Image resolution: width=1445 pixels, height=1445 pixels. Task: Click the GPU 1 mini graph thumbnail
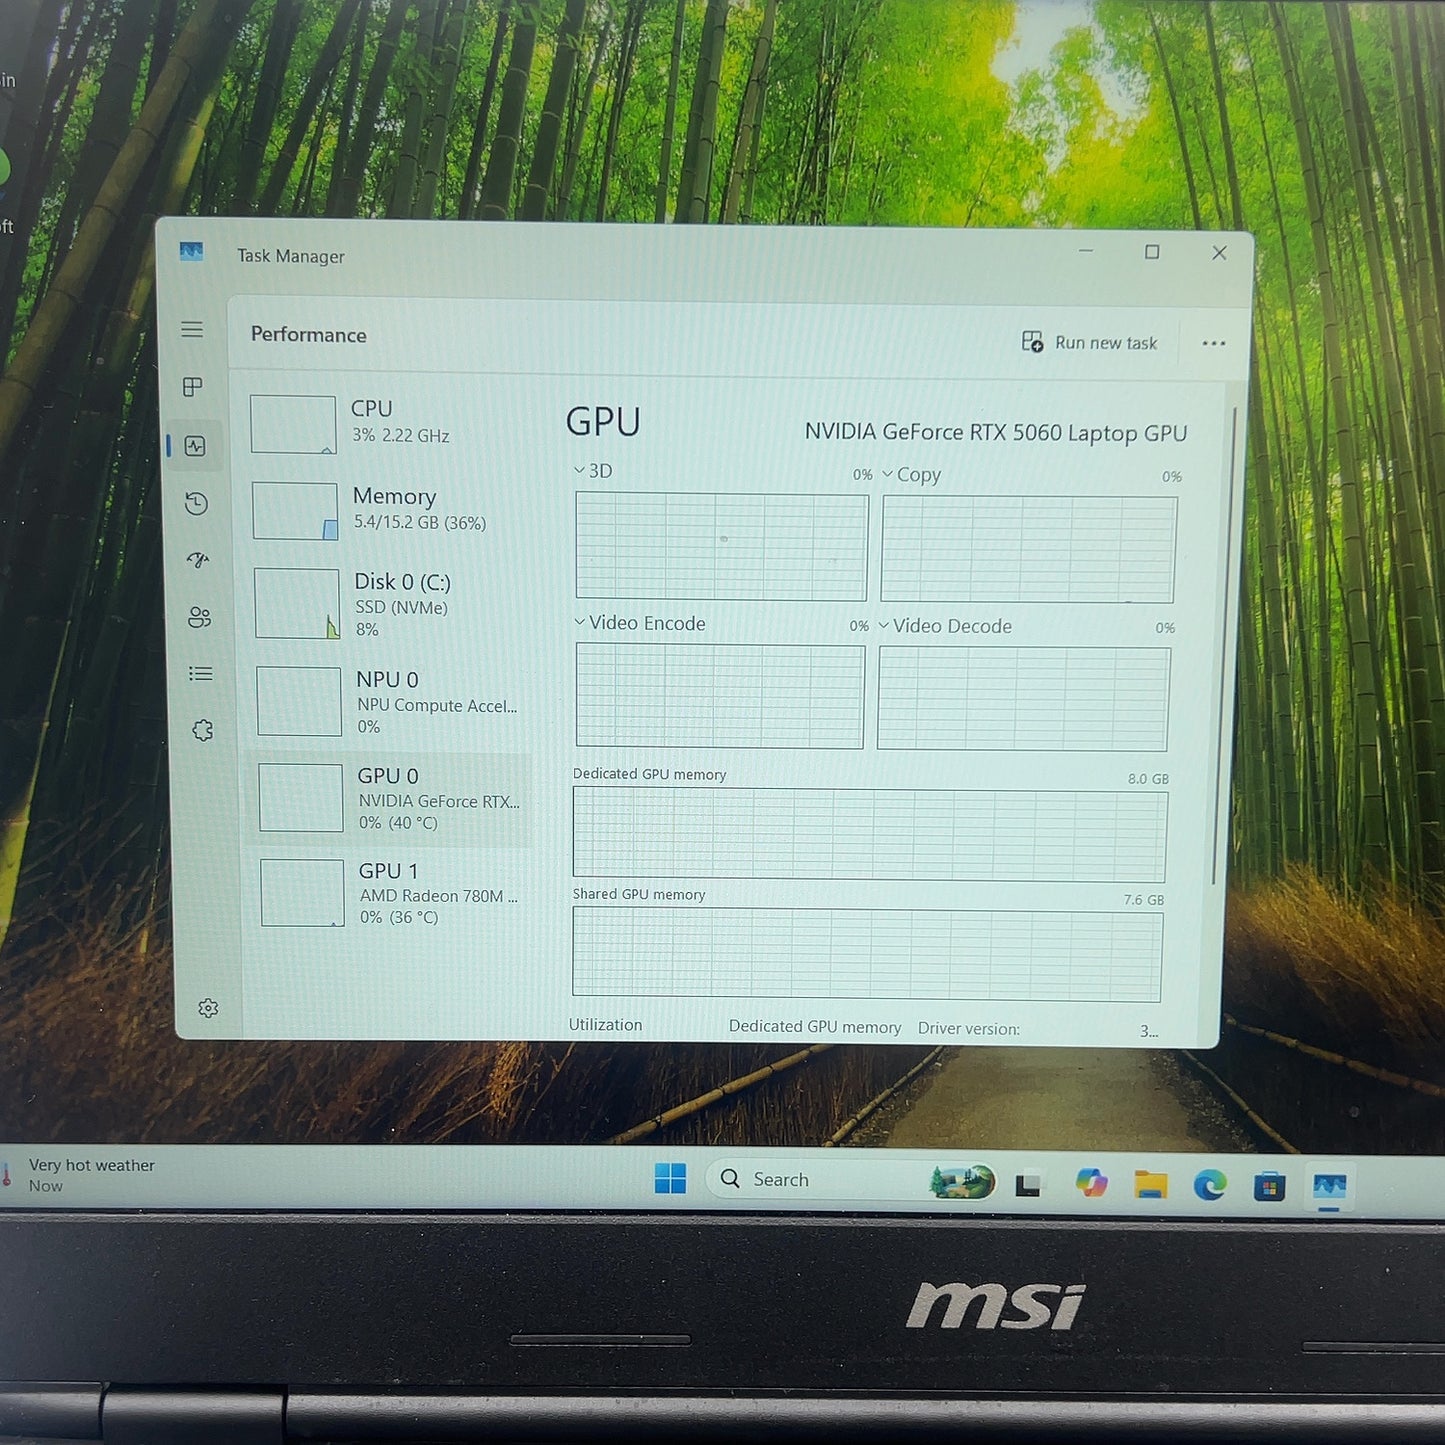(302, 893)
